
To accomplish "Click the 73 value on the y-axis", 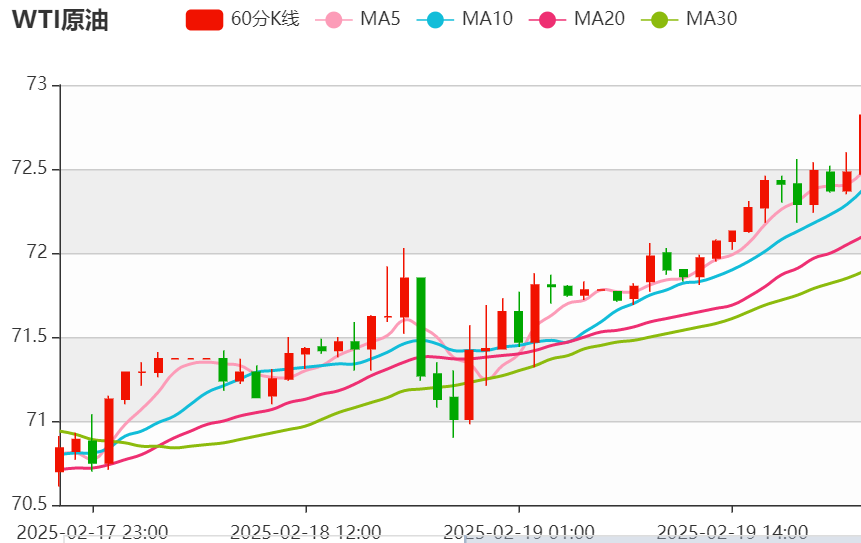I will pos(37,85).
